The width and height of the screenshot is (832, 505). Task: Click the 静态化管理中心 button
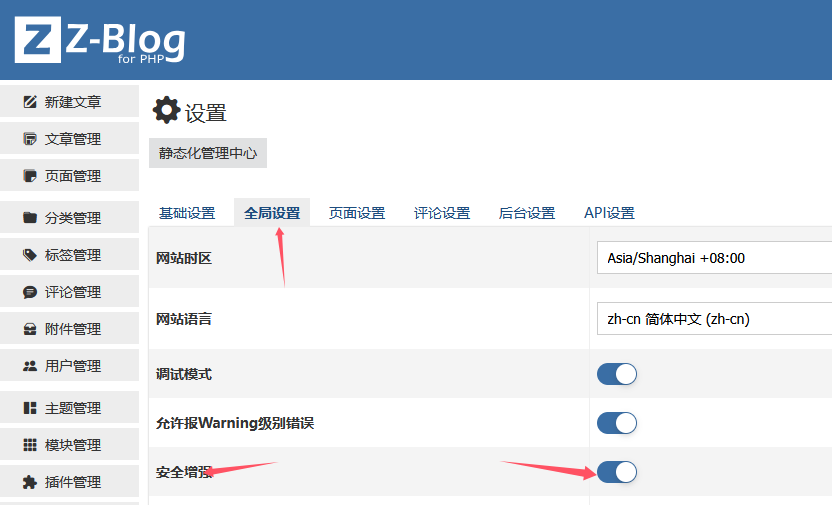pos(208,153)
